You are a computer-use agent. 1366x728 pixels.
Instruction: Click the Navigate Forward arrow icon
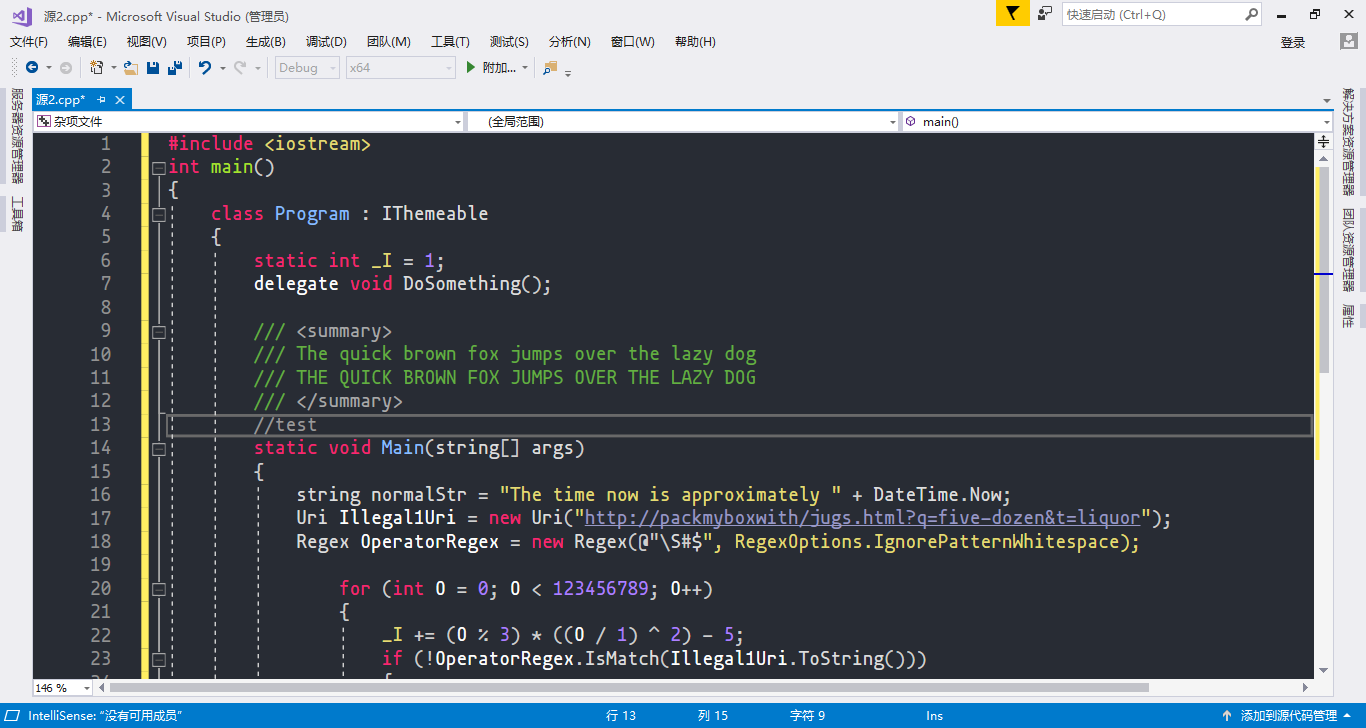click(66, 68)
